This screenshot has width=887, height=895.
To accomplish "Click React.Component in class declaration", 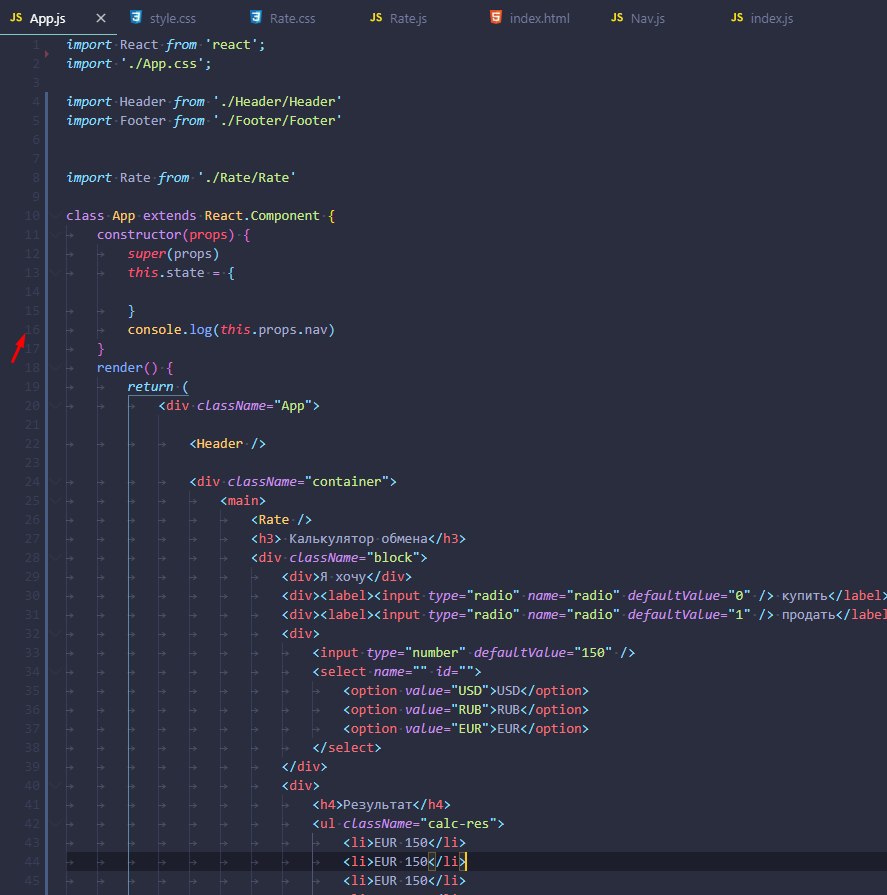I will [262, 216].
